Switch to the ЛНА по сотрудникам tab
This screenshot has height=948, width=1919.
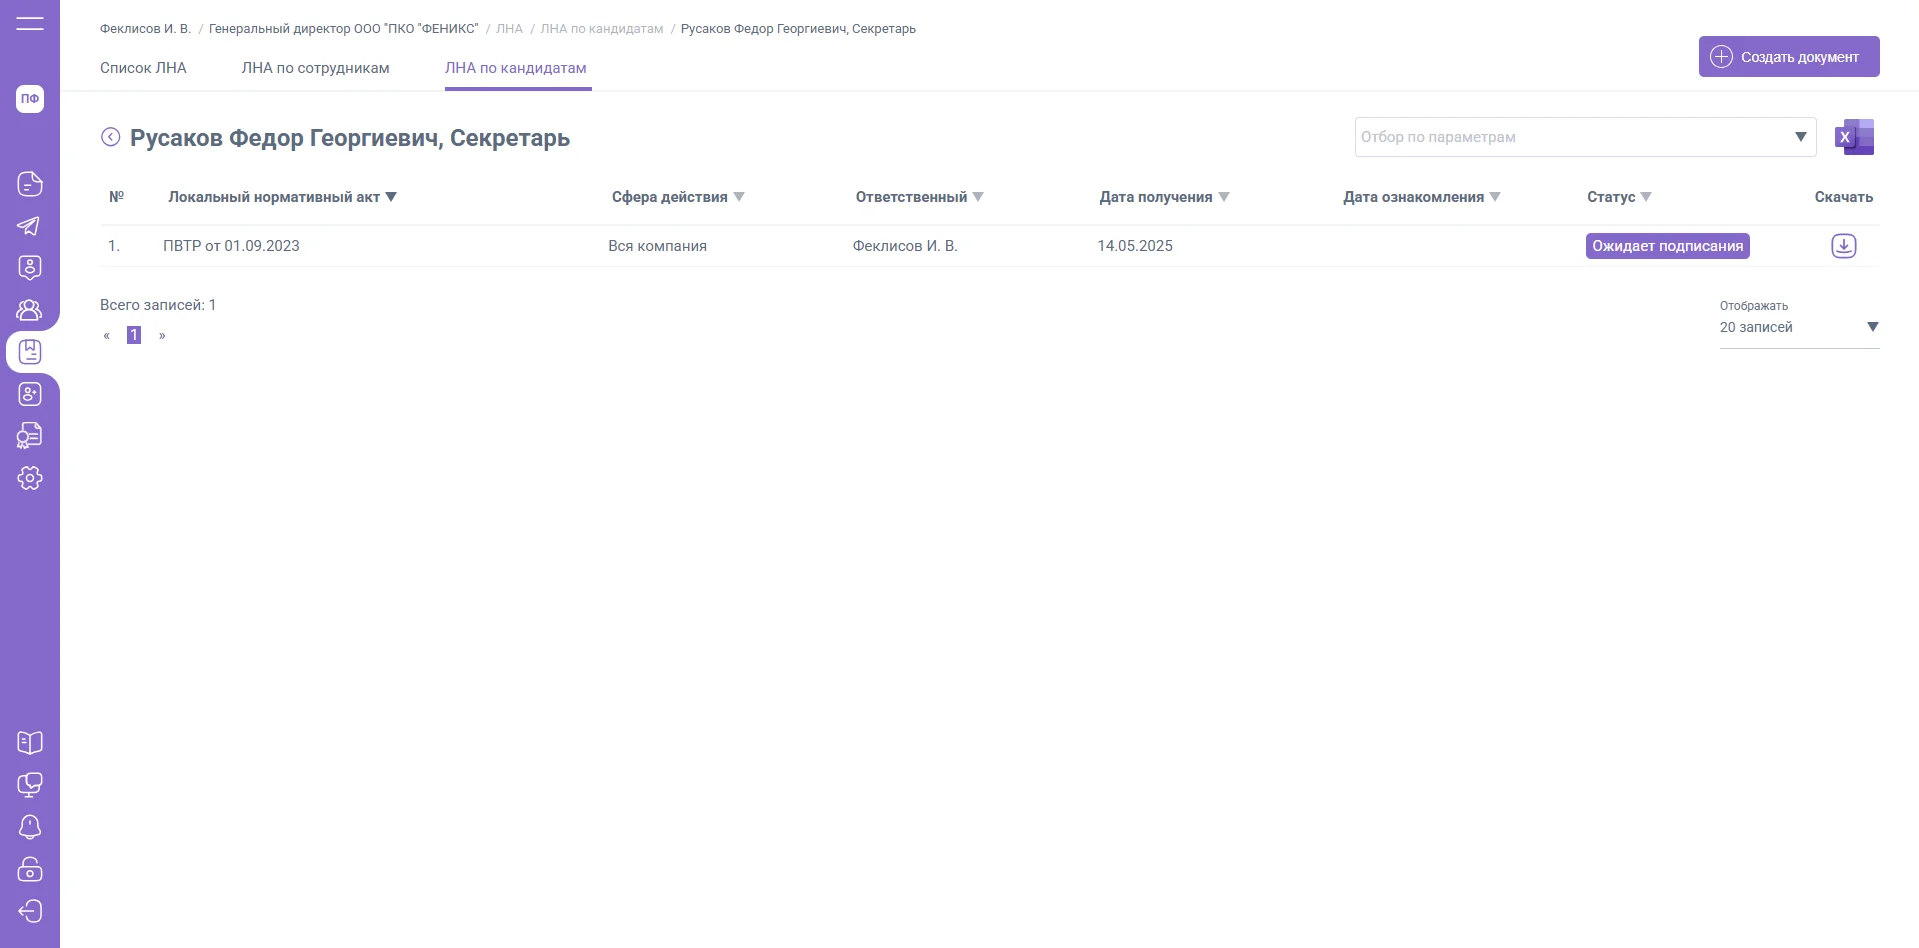point(315,68)
